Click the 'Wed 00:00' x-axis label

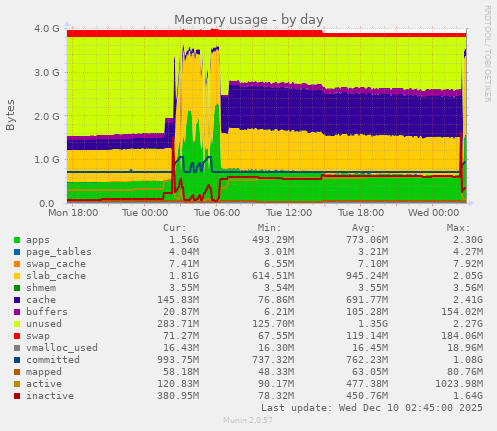(x=433, y=213)
